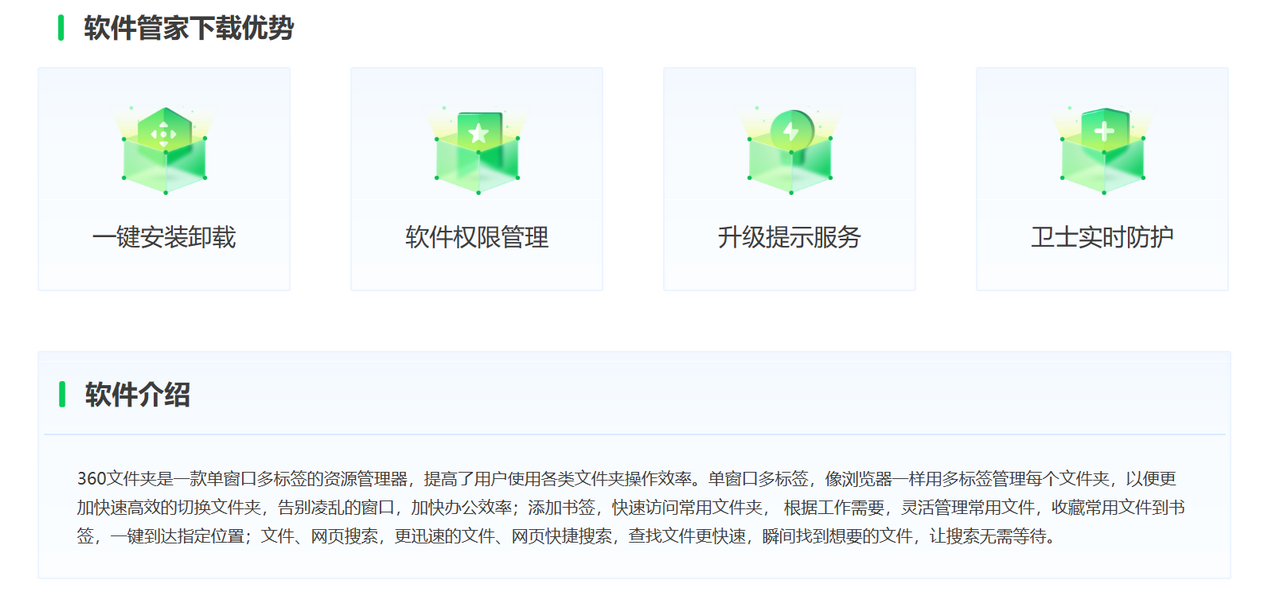Click the 软件权限管理 label text
This screenshot has width=1280, height=604.
(x=476, y=238)
